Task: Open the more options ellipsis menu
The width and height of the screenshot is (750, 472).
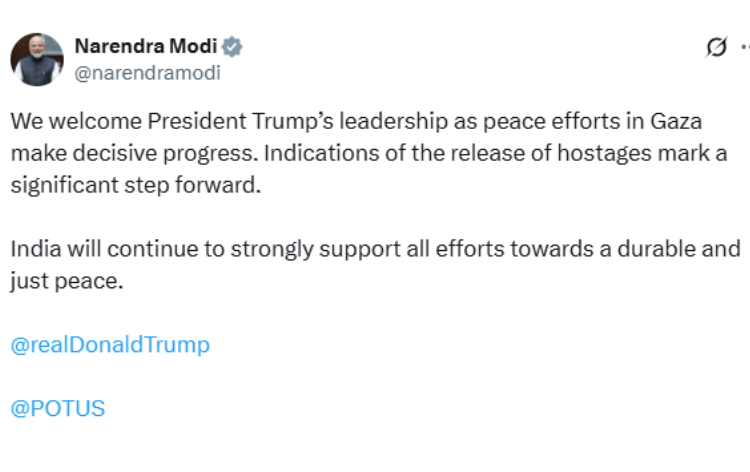Action: tap(744, 47)
